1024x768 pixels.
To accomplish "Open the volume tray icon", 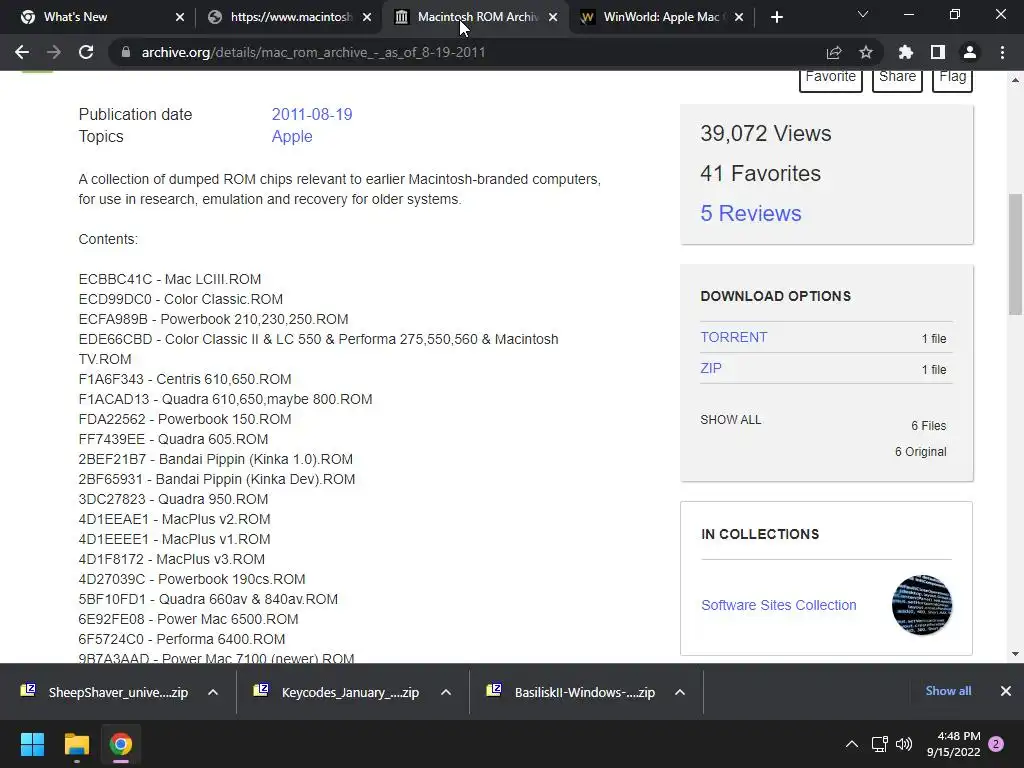I will coord(904,744).
